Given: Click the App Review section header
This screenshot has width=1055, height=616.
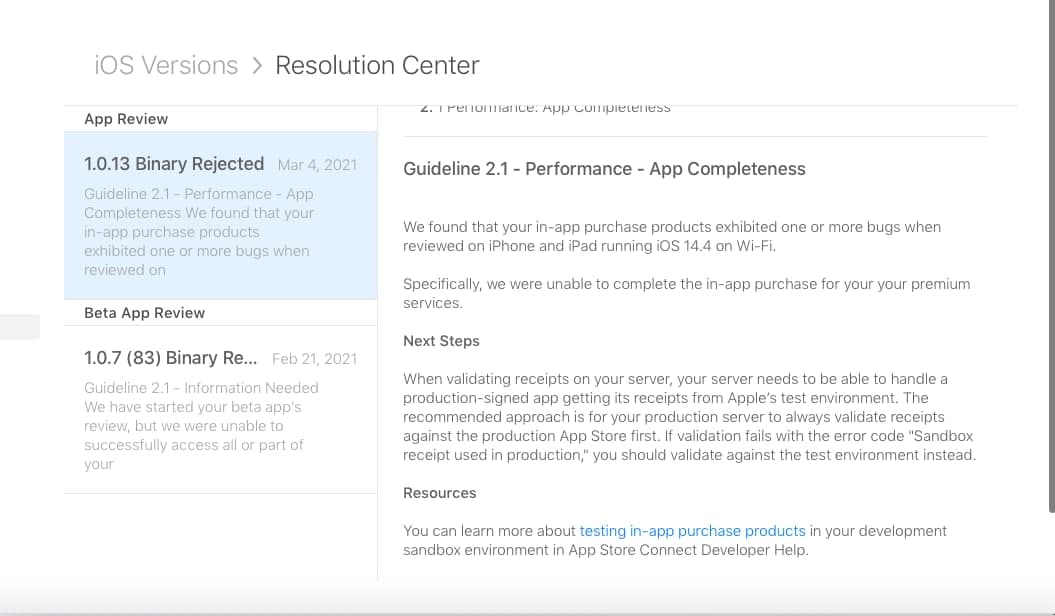Looking at the screenshot, I should coord(125,118).
